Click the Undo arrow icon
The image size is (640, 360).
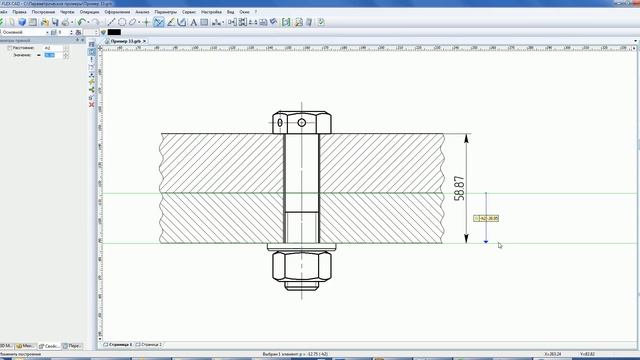82,22
